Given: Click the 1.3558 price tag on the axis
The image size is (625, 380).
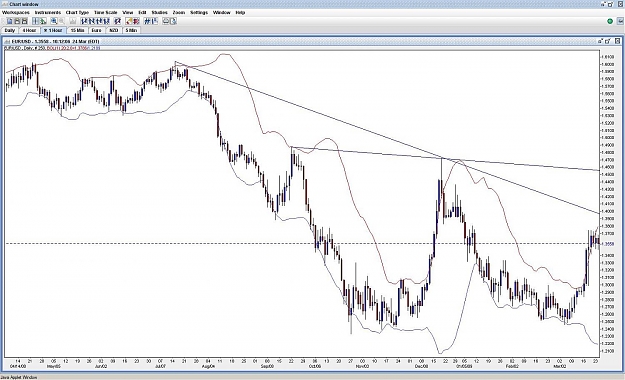Looking at the screenshot, I should click(x=608, y=244).
